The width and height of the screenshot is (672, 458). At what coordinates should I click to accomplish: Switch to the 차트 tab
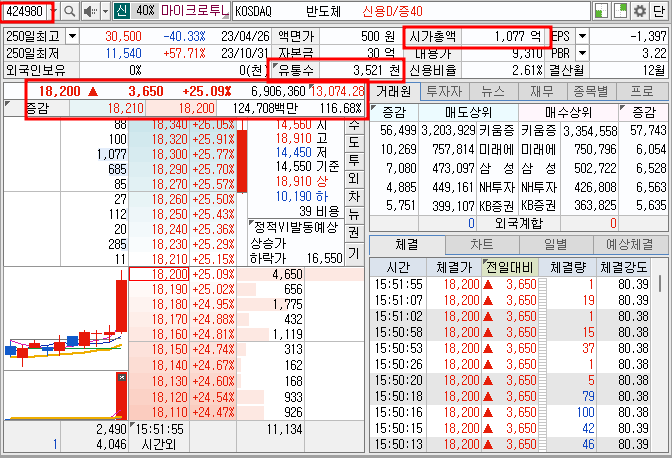click(482, 245)
